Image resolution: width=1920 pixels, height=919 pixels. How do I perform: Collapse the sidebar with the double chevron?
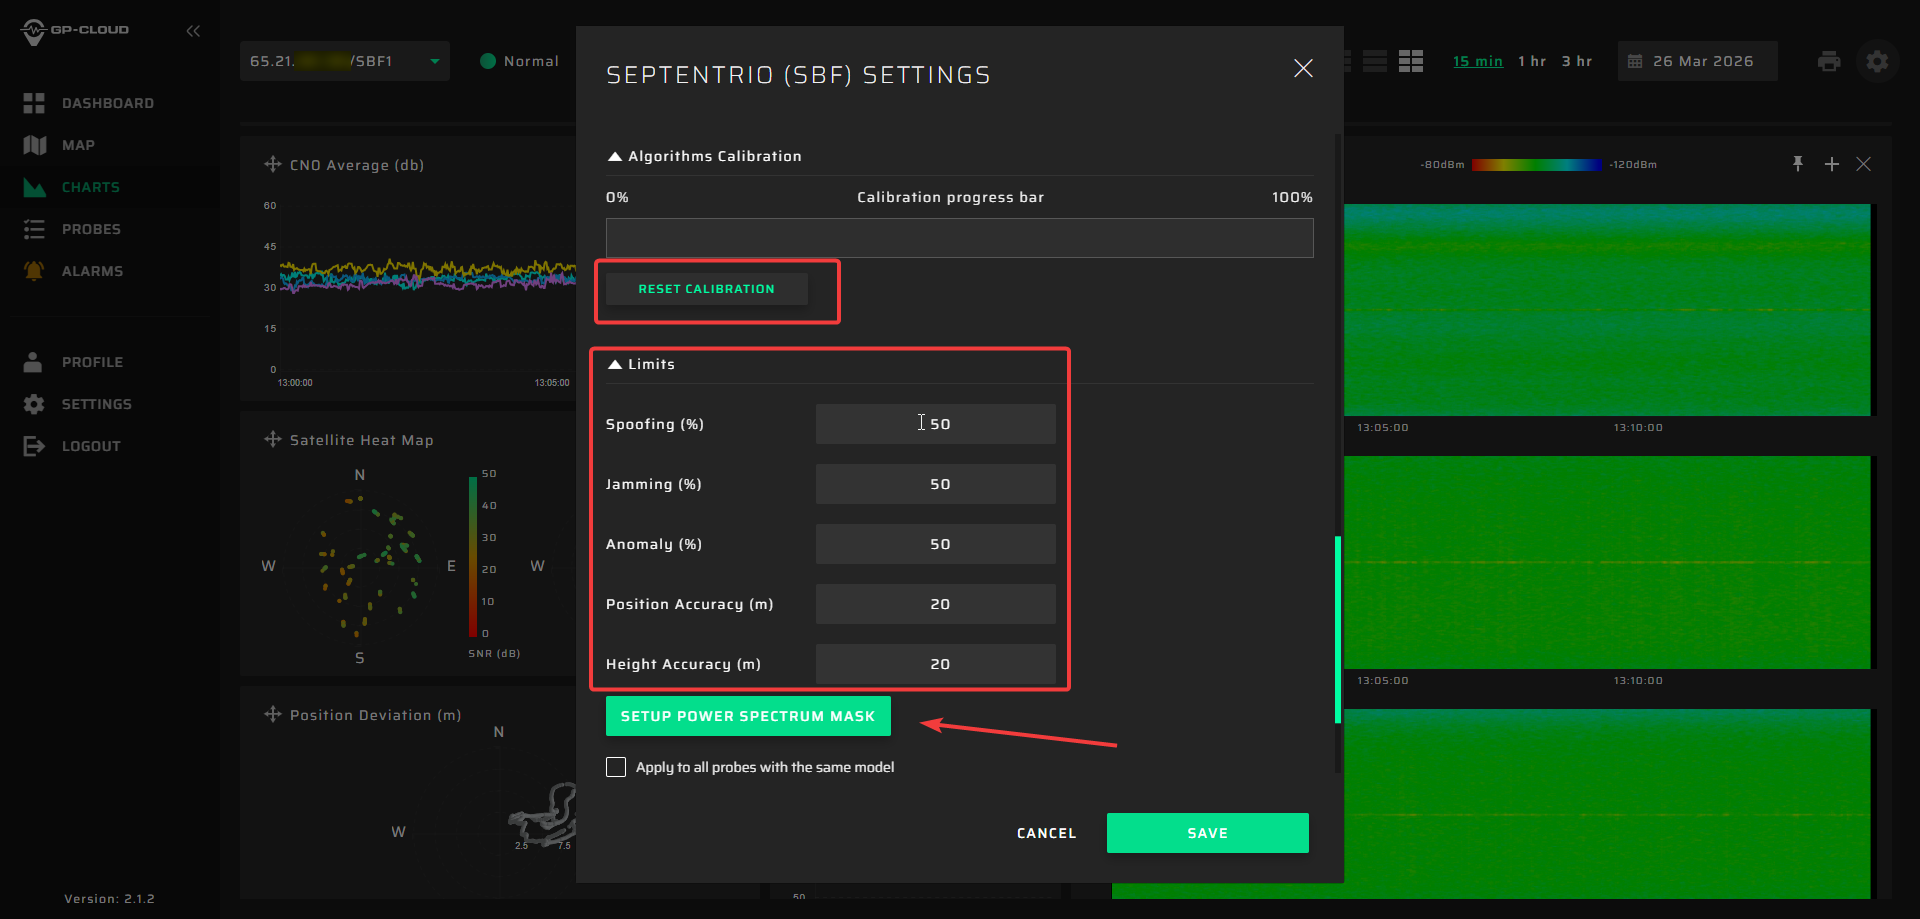point(193,31)
